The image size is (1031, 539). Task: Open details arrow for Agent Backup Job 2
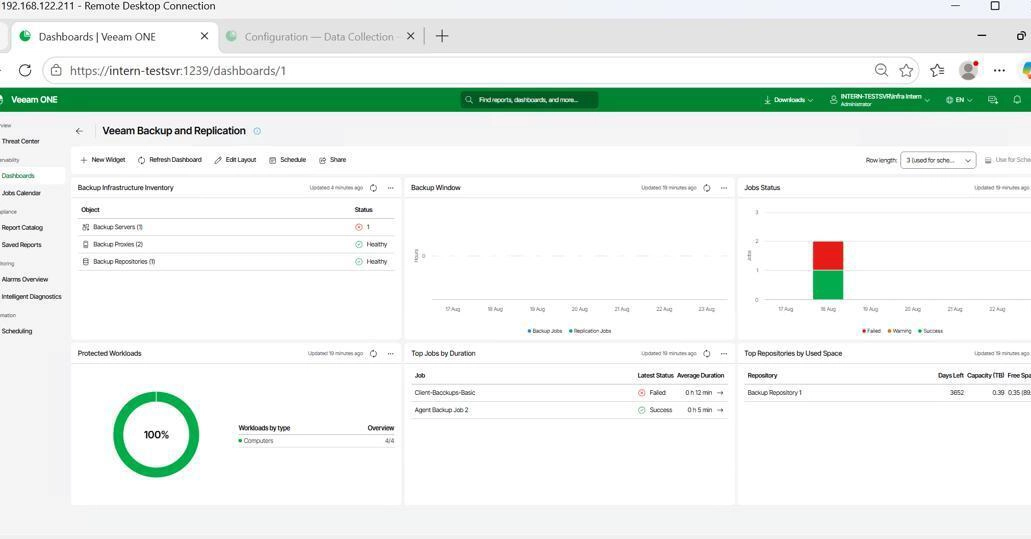coord(720,410)
